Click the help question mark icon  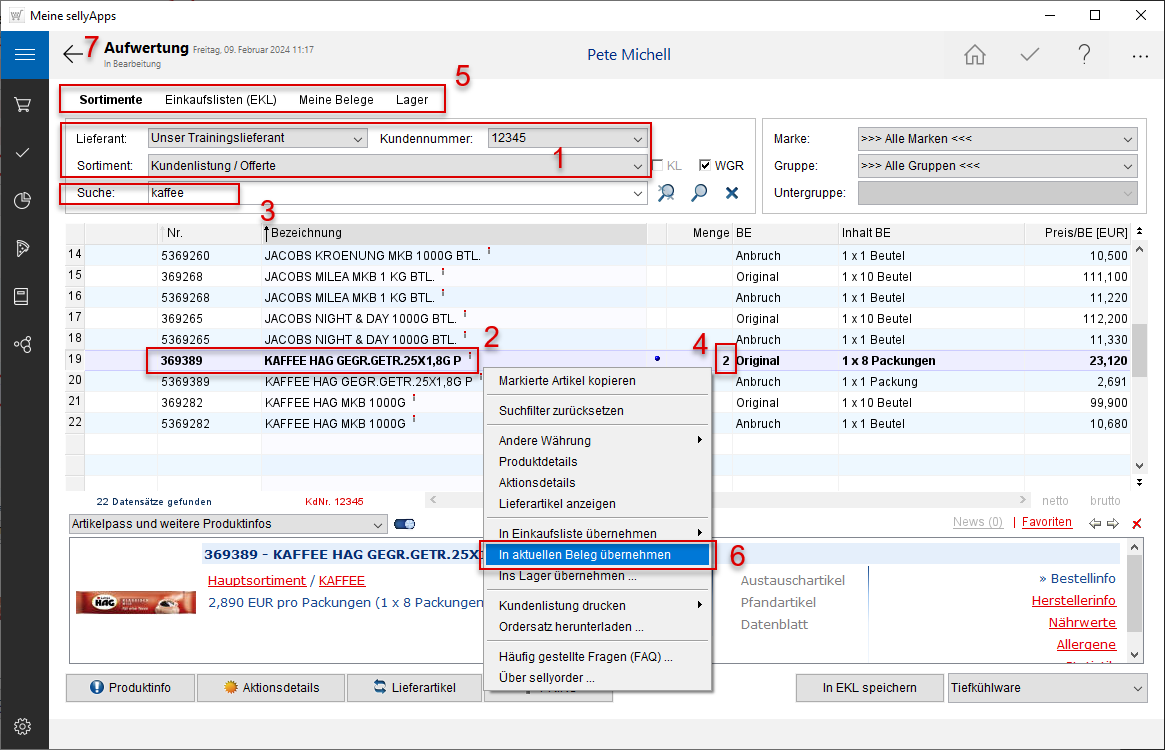point(1084,55)
